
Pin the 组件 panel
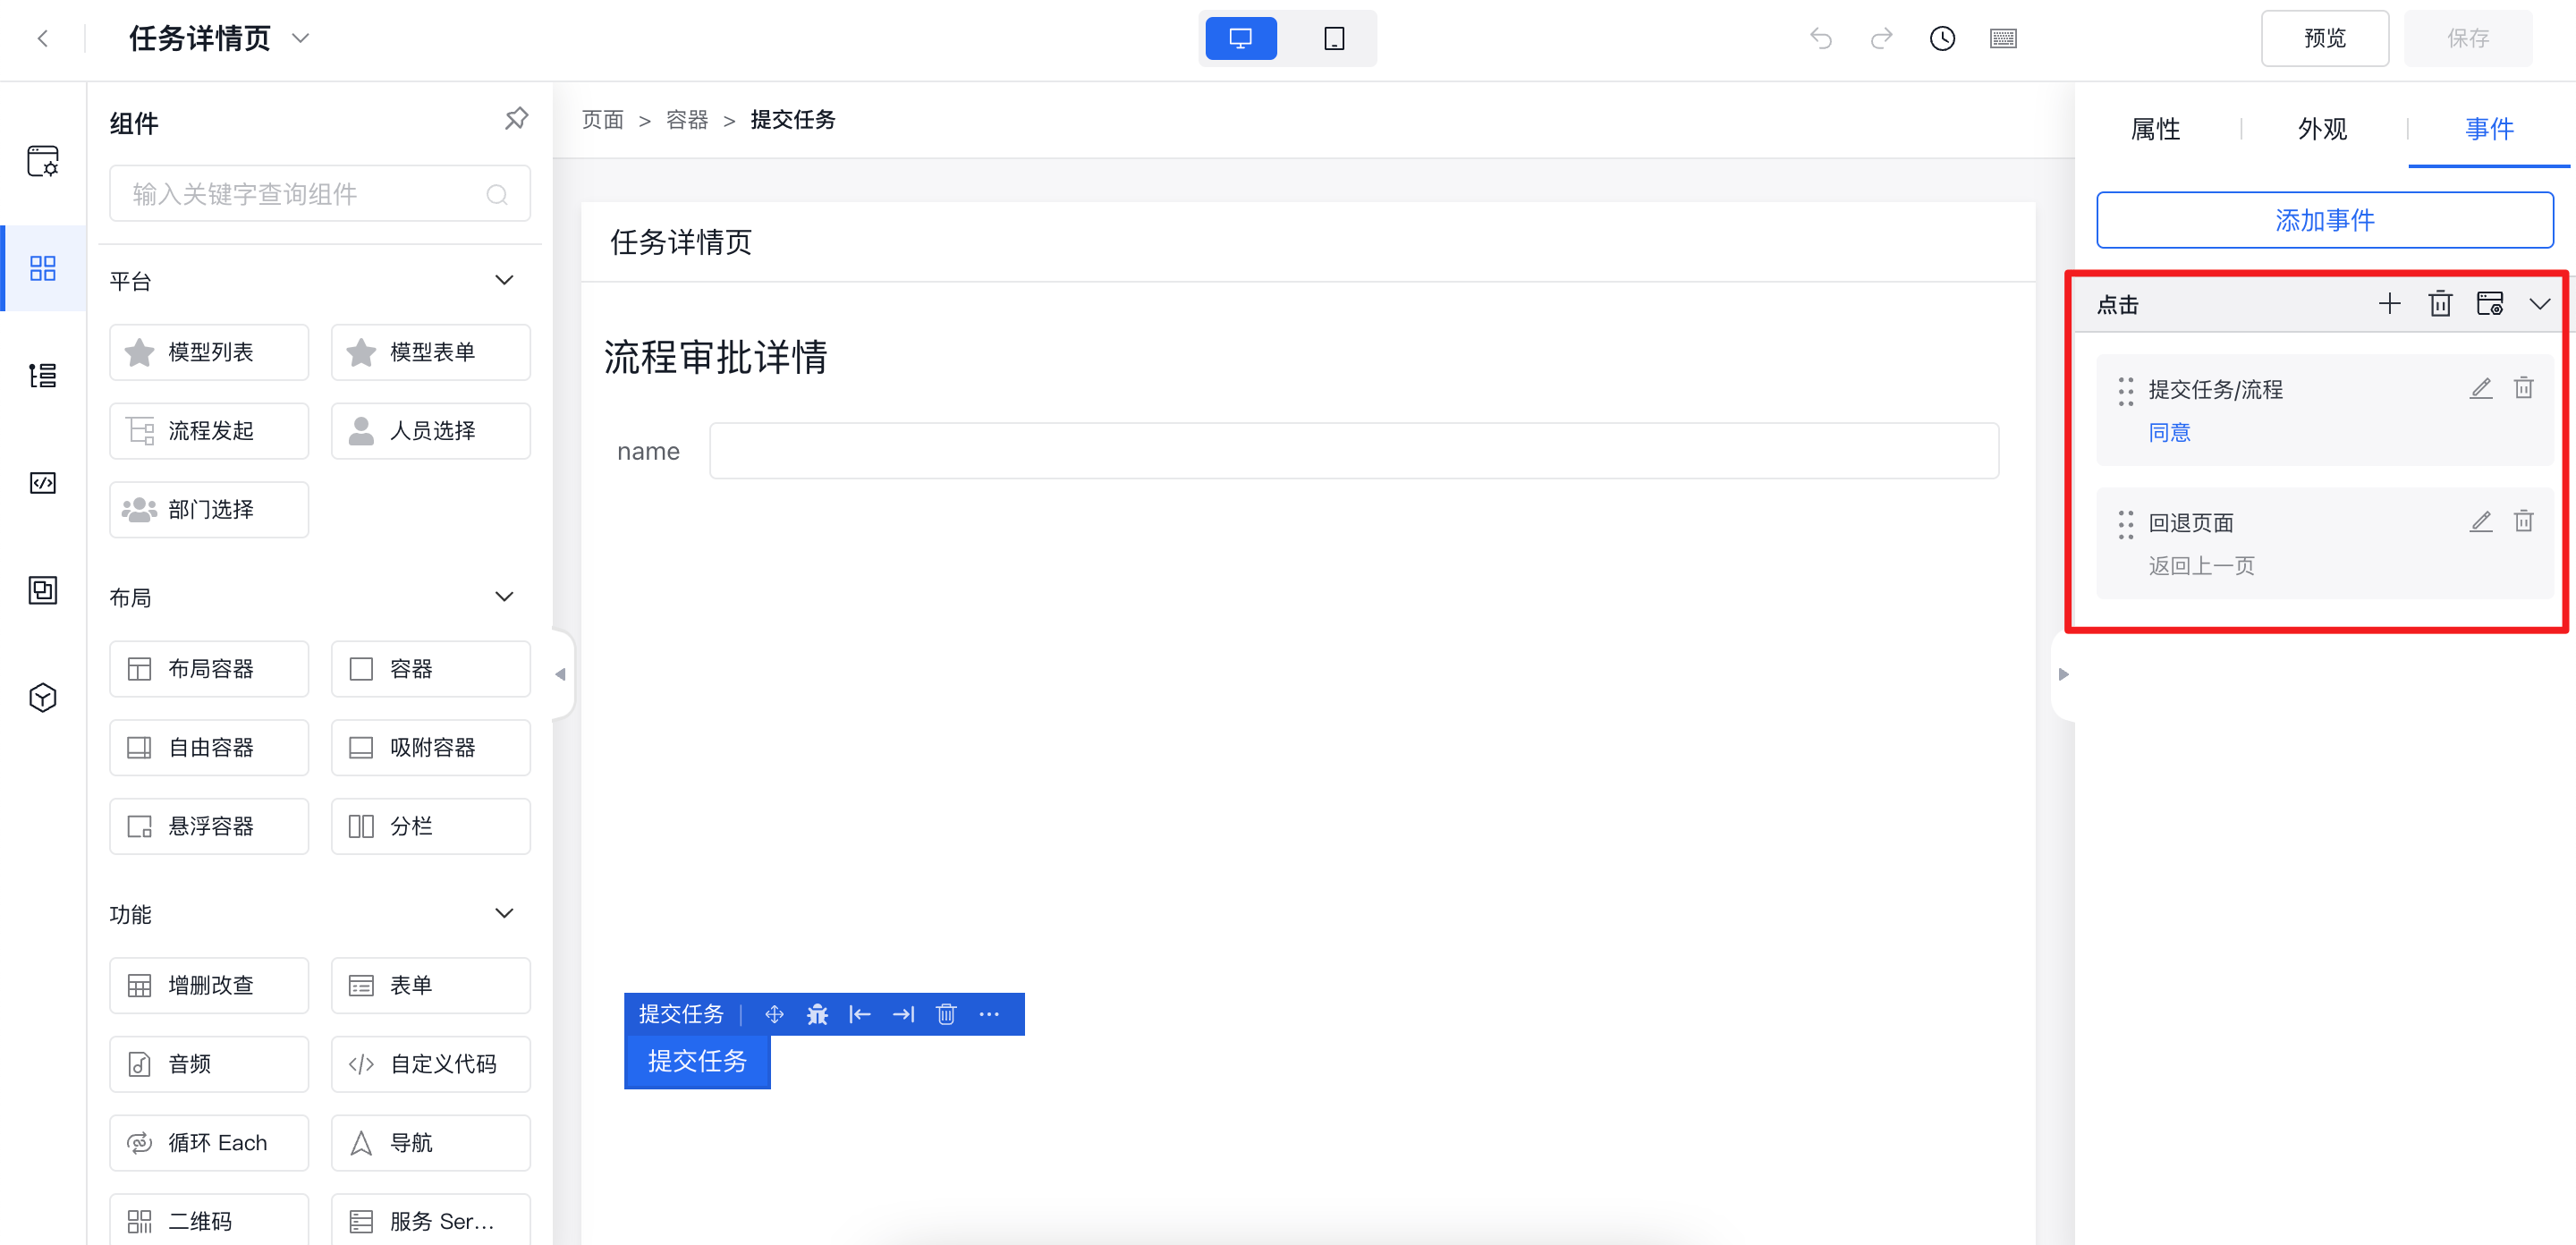[516, 119]
